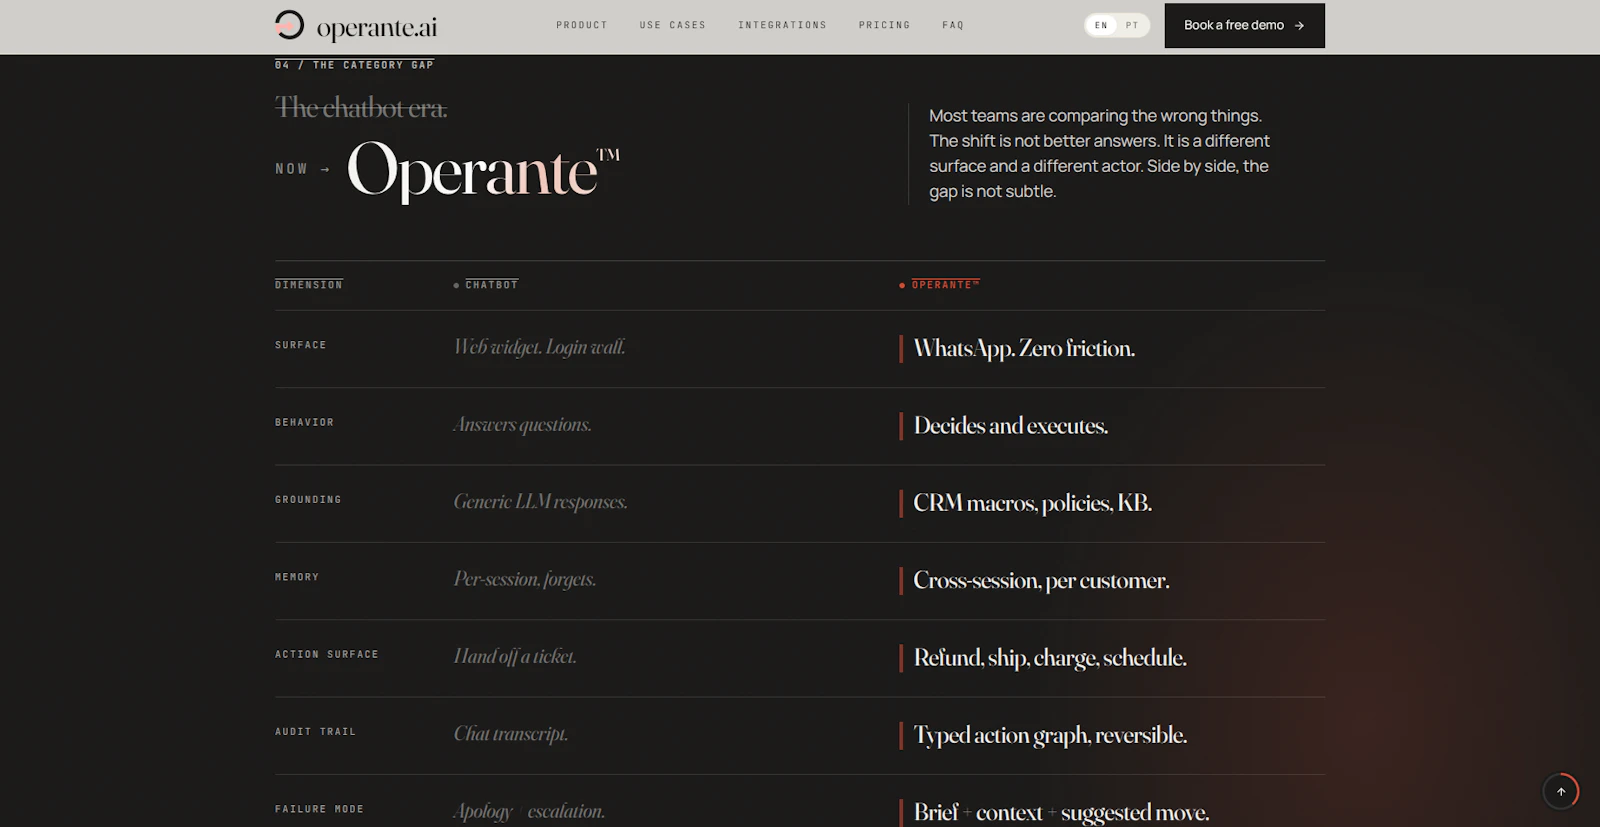The height and width of the screenshot is (827, 1600).
Task: Click the '04 / THE CATEGORY GAP' label
Action: (x=354, y=65)
